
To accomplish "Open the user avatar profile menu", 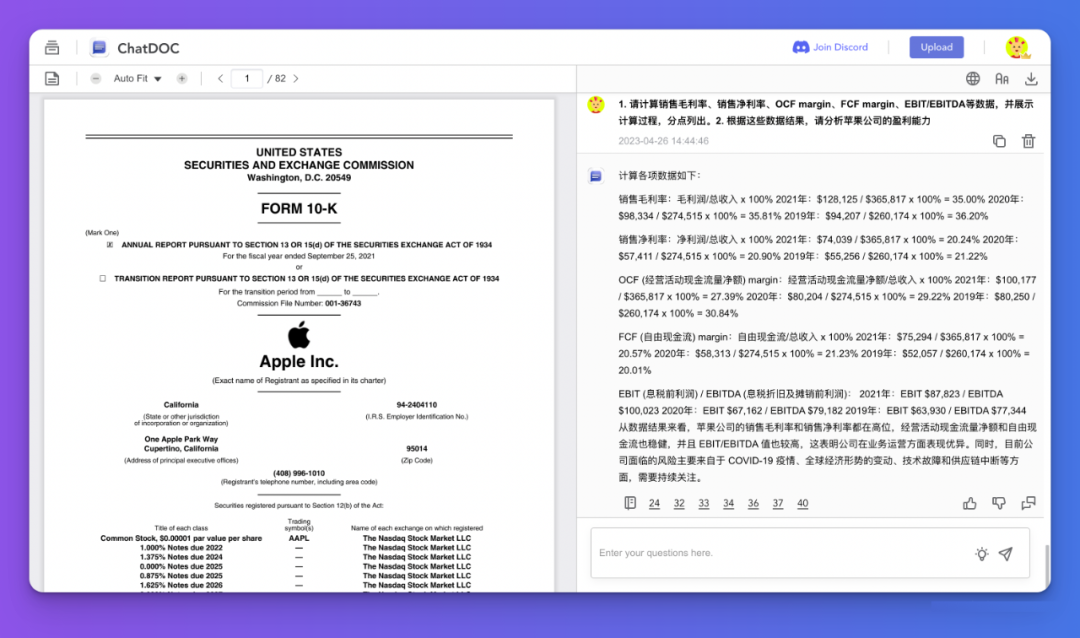I will [1017, 48].
